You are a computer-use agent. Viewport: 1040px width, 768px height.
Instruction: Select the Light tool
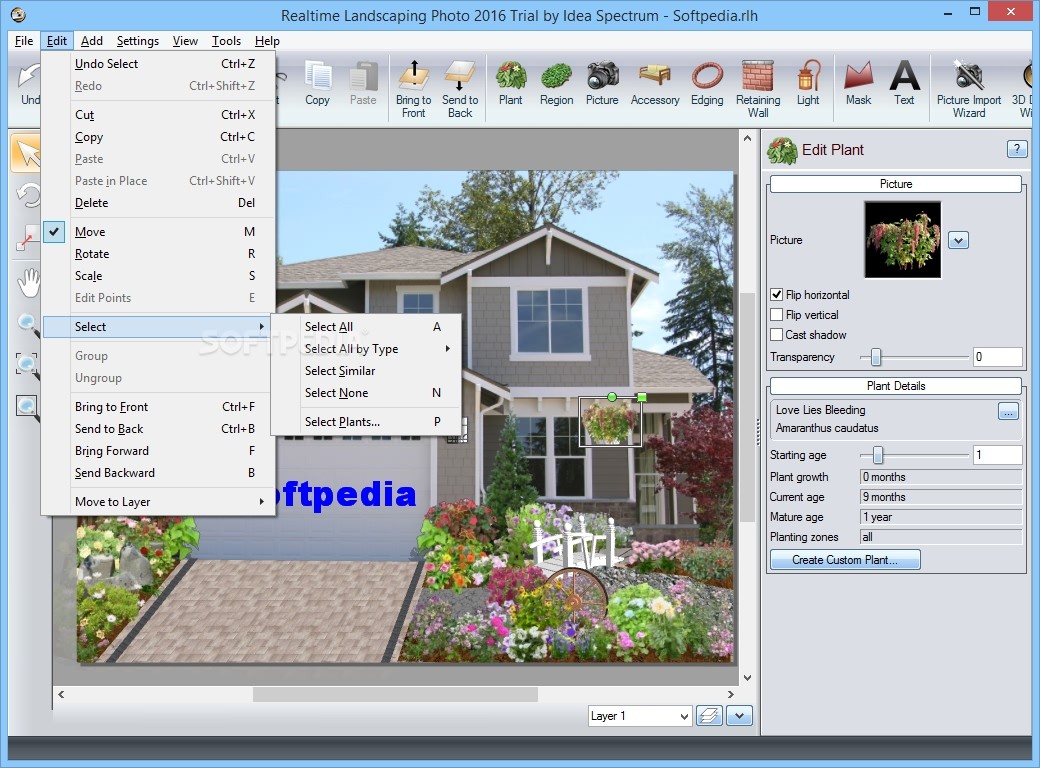point(807,84)
